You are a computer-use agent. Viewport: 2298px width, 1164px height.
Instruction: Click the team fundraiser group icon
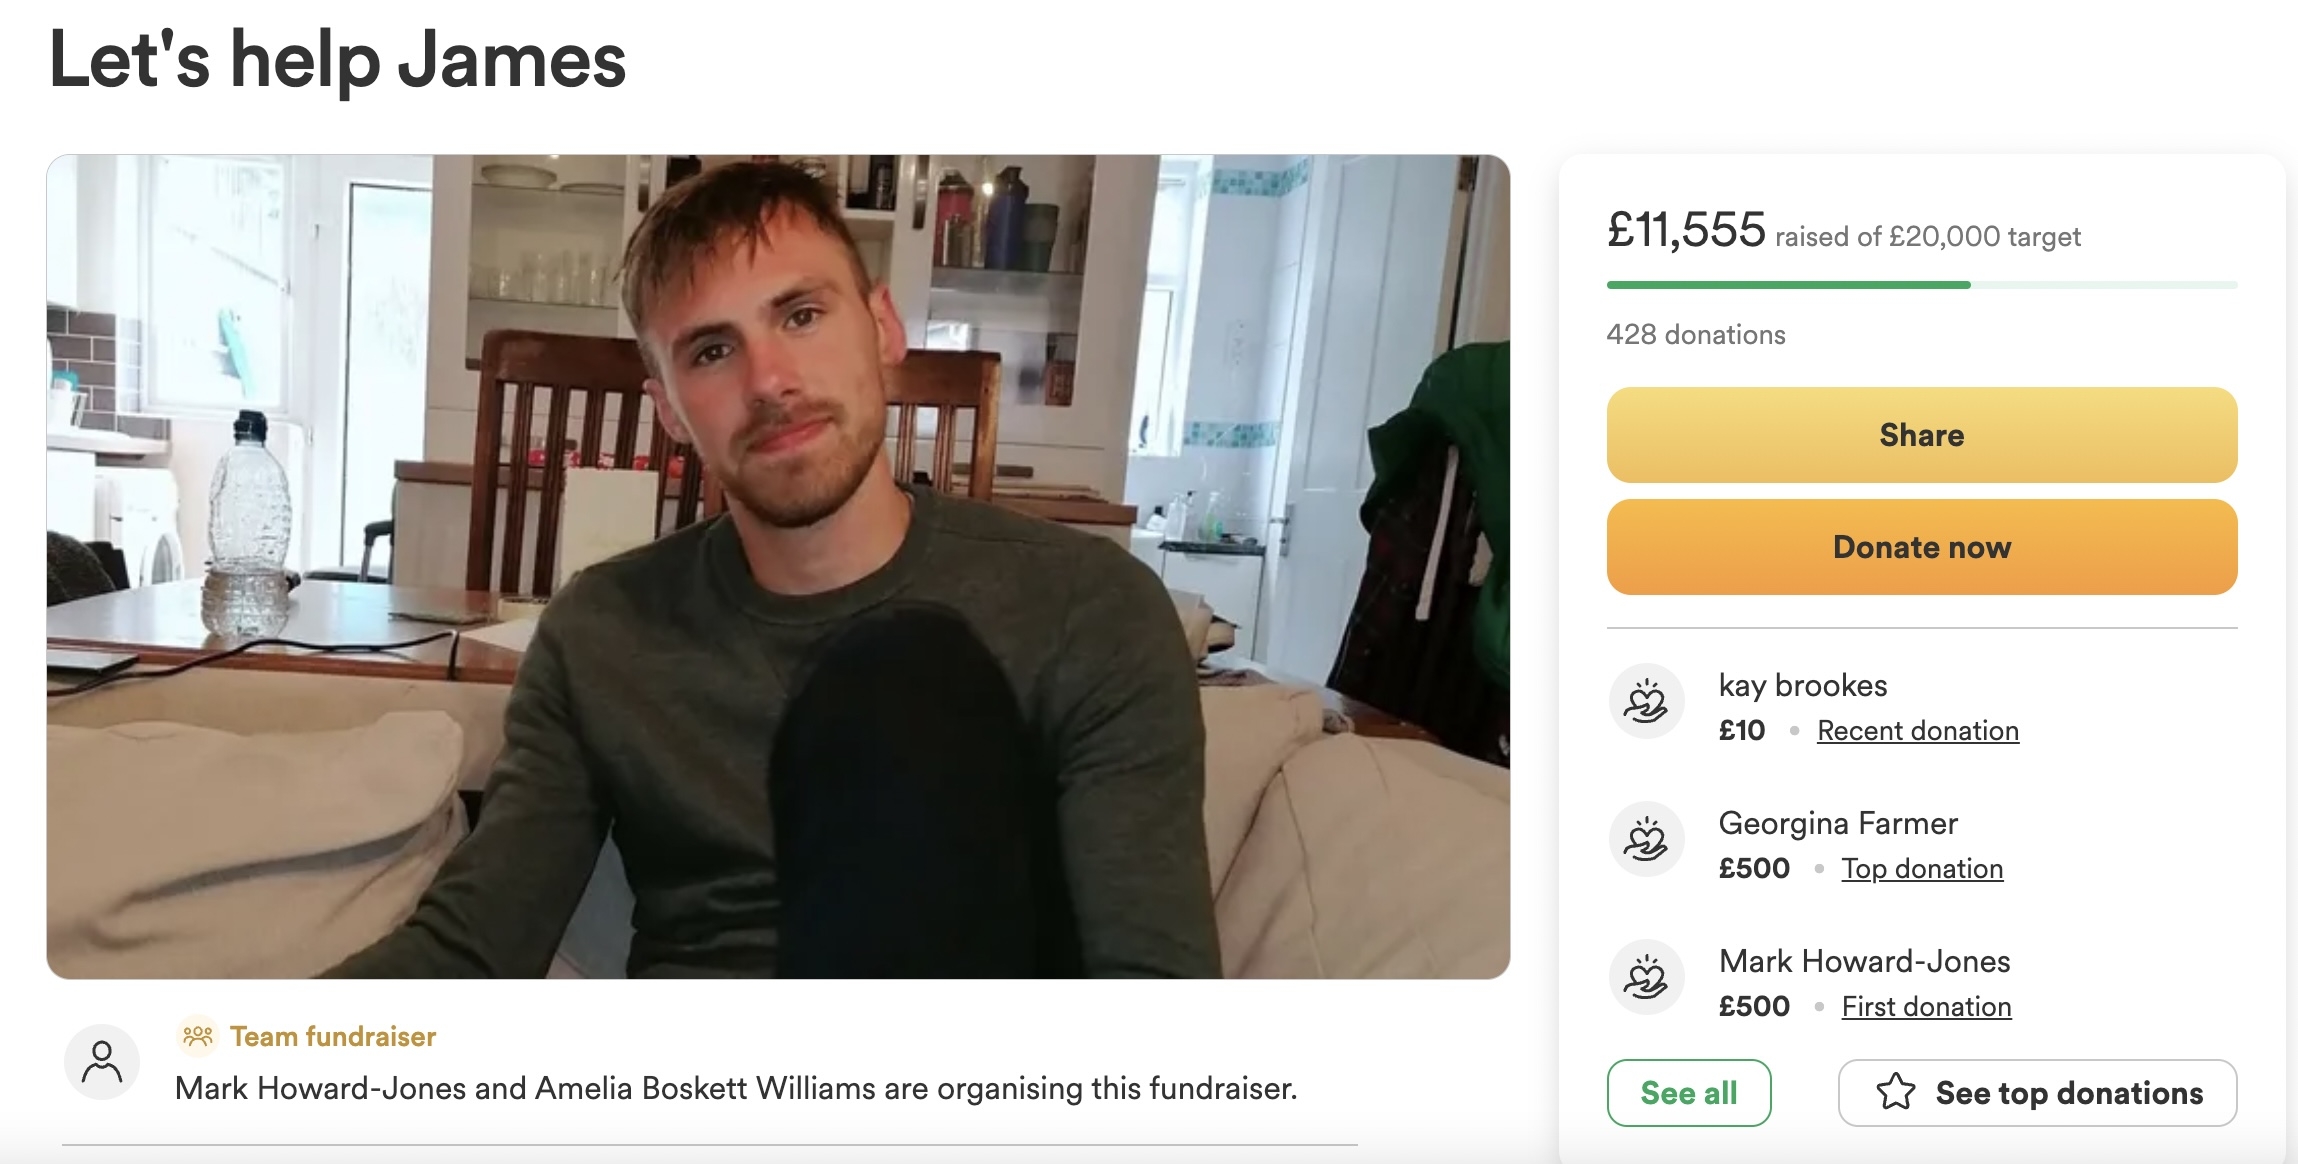[x=198, y=1036]
